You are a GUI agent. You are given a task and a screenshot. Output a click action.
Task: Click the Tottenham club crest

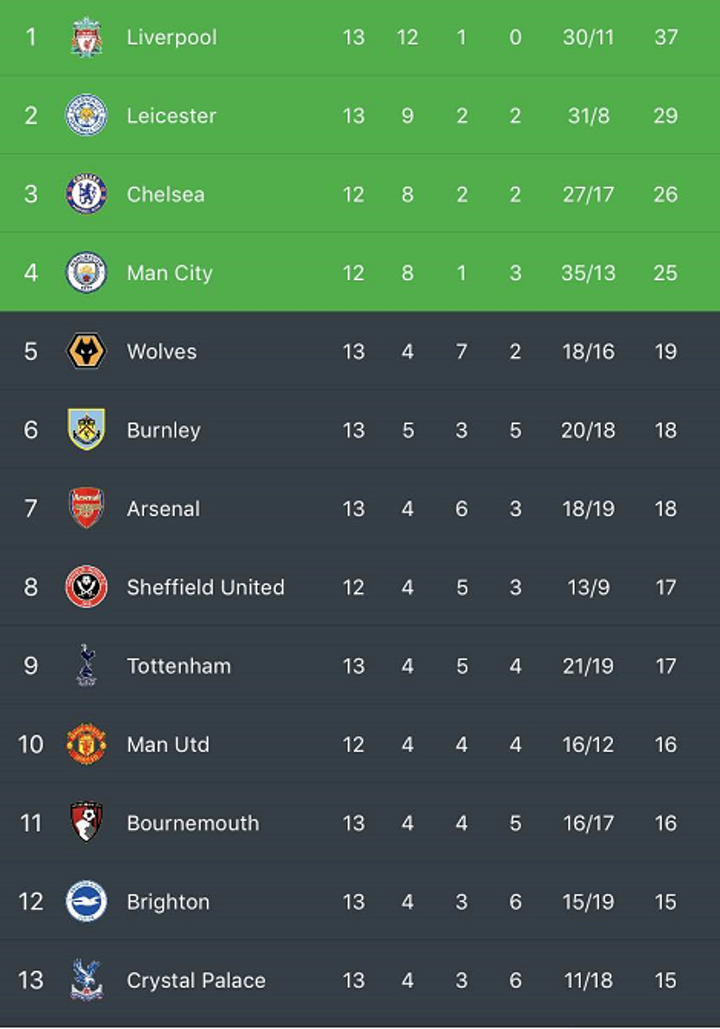pos(86,665)
